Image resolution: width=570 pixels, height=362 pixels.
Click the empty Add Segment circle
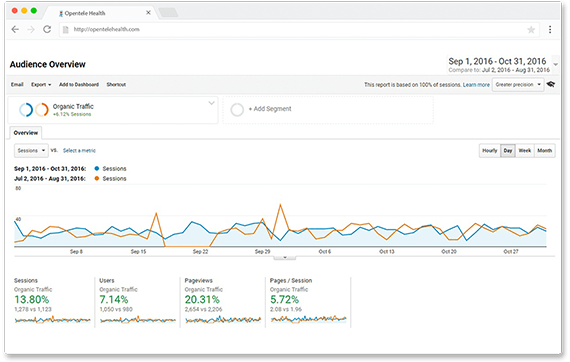237,109
